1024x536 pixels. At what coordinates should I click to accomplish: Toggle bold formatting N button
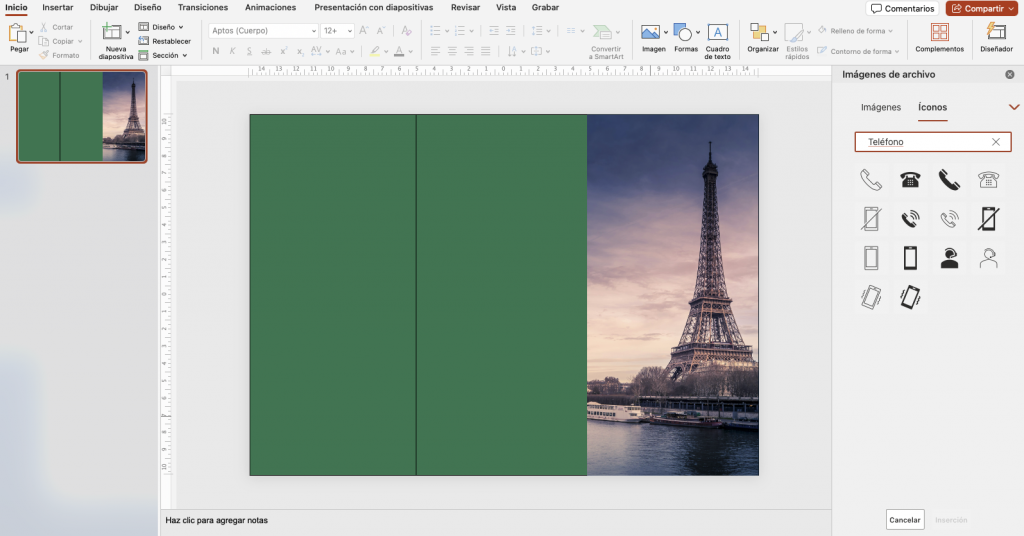pyautogui.click(x=216, y=51)
